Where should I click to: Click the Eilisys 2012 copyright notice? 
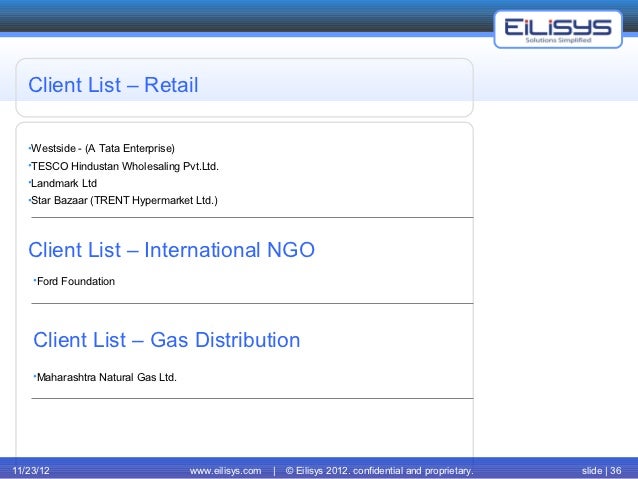[379, 471]
